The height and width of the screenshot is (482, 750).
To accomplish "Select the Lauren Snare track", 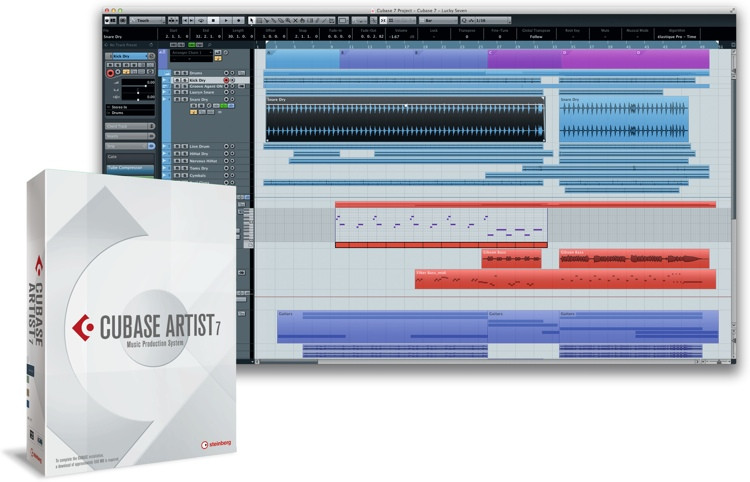I will (202, 92).
